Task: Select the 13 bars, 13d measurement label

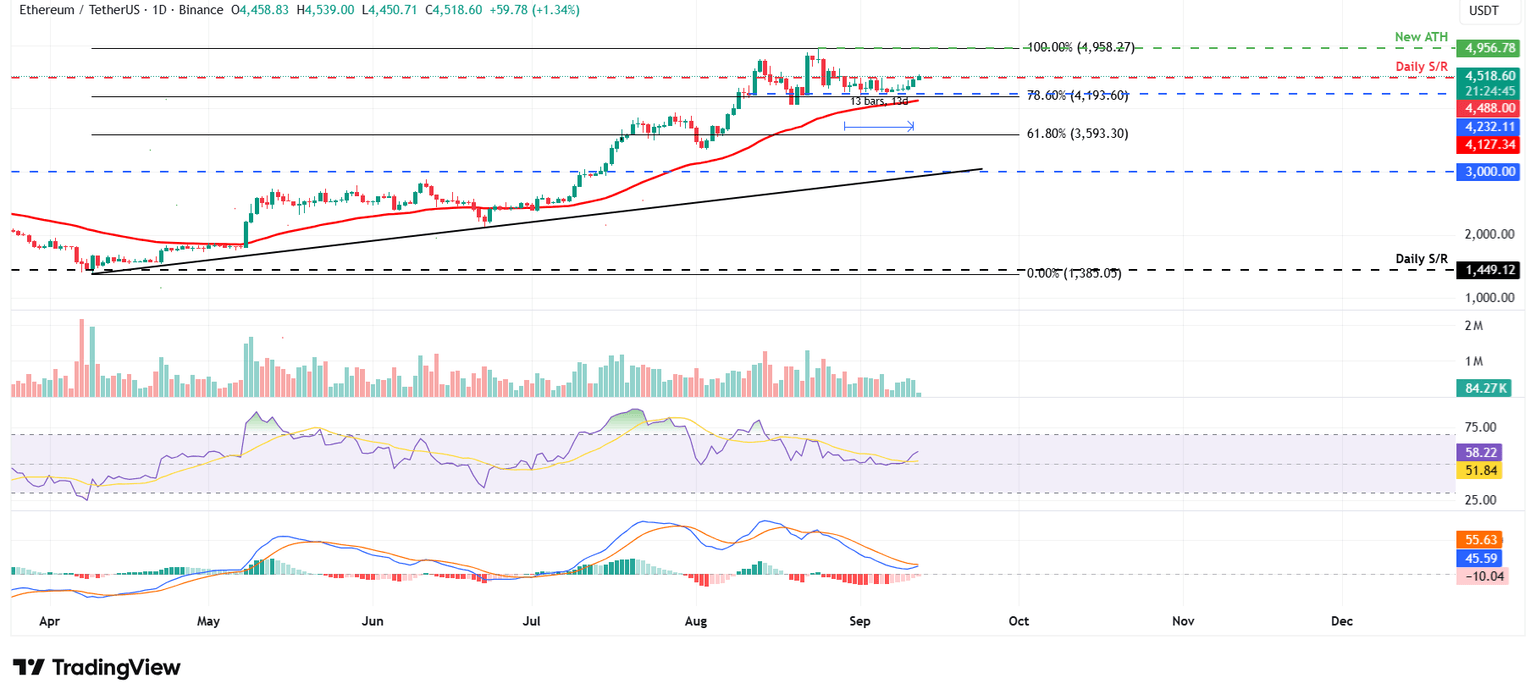Action: pyautogui.click(x=878, y=101)
